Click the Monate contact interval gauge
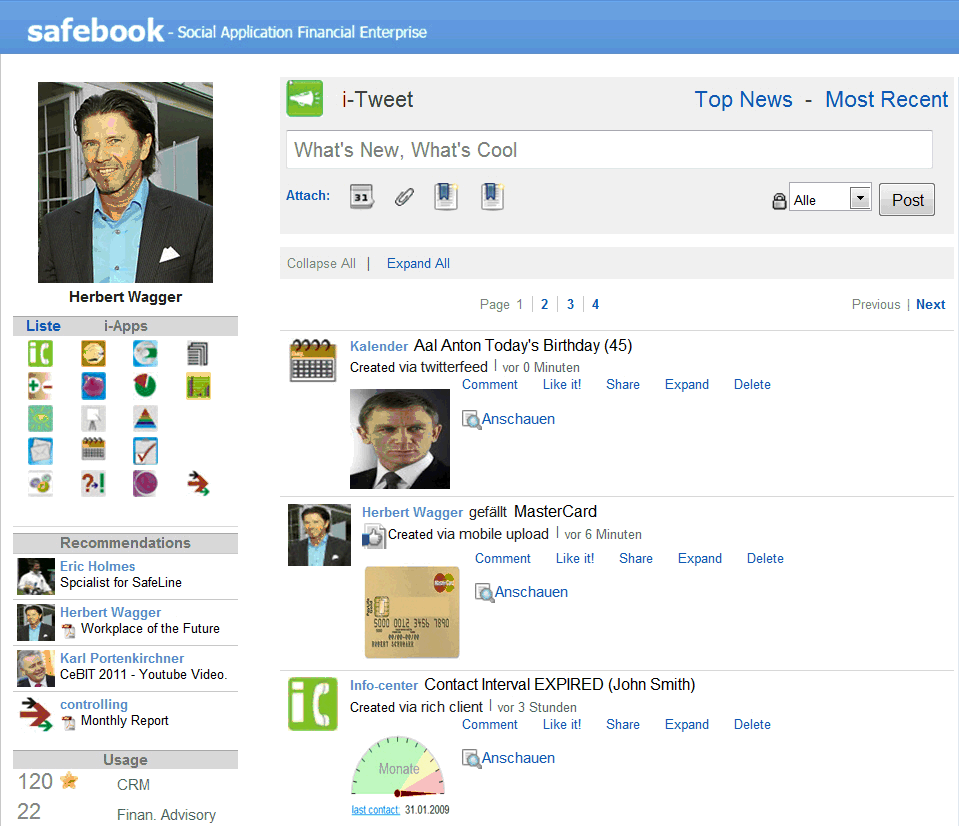 tap(398, 768)
